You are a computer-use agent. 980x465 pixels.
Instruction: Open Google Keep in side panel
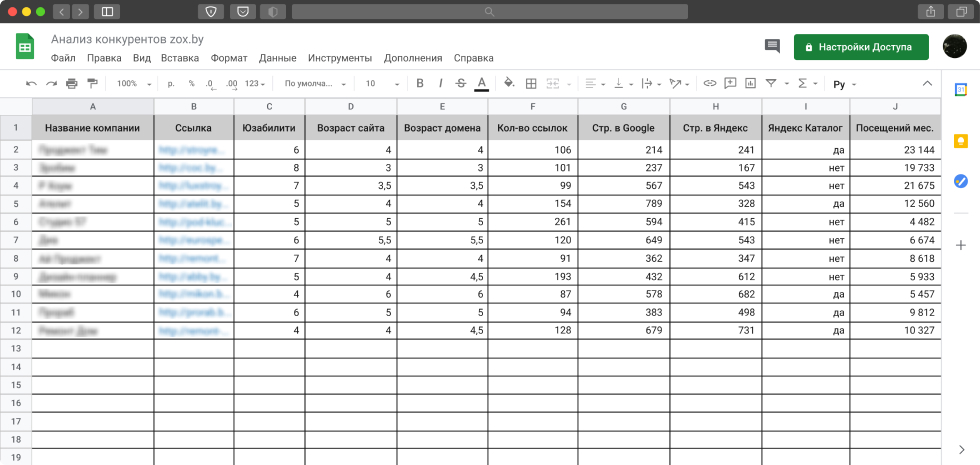(960, 141)
